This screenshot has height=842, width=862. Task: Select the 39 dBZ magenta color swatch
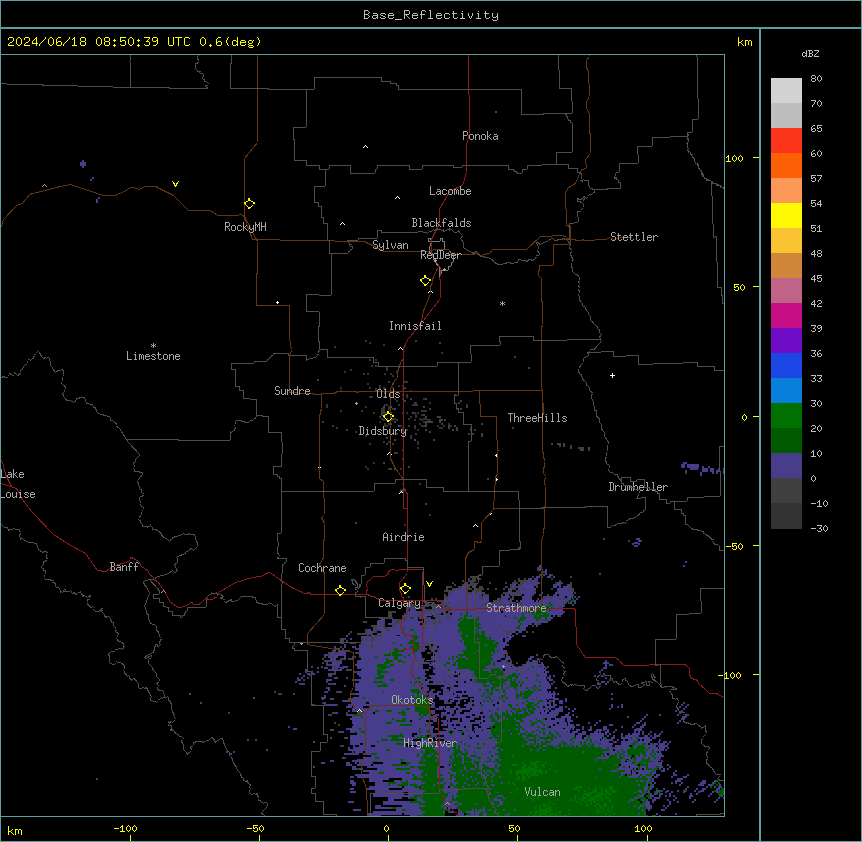(x=786, y=315)
